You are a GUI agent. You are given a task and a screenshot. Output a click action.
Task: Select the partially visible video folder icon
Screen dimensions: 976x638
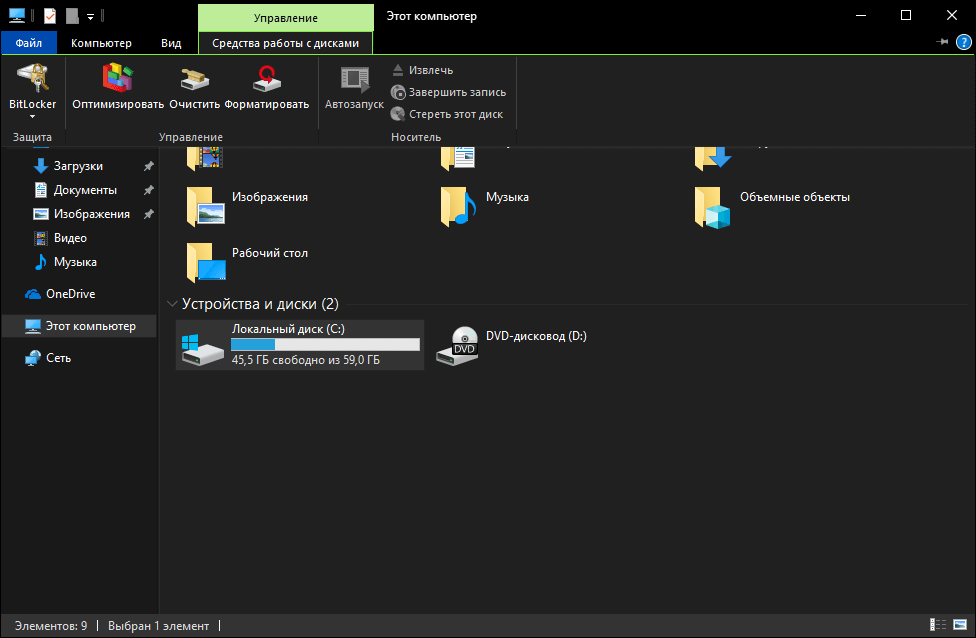(x=205, y=158)
